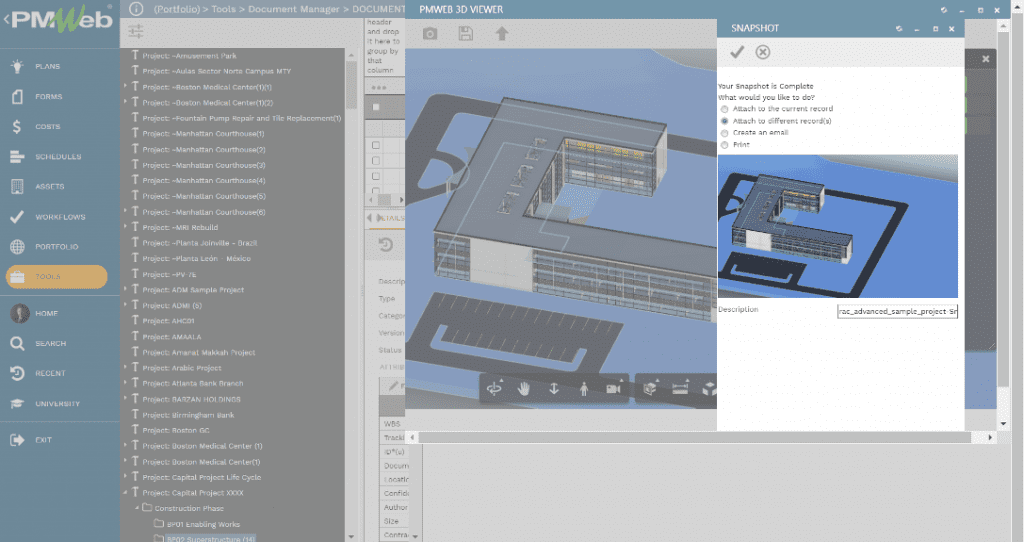Select the pan hand tool

point(524,389)
